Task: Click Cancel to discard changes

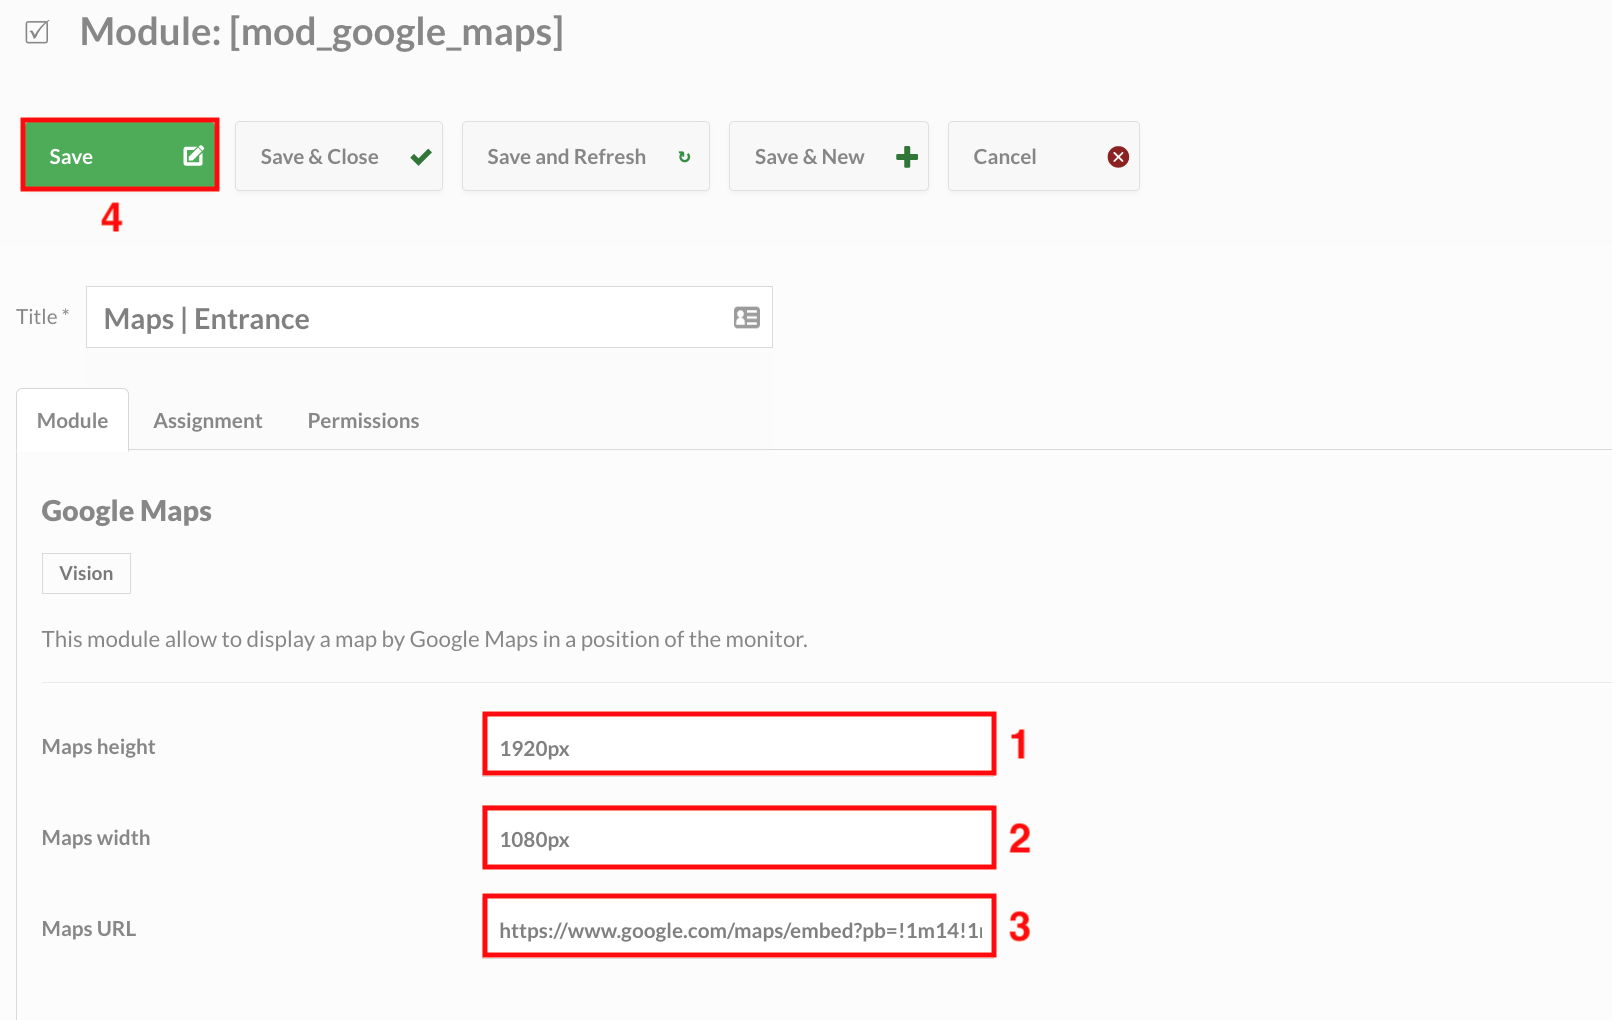Action: pyautogui.click(x=1043, y=156)
